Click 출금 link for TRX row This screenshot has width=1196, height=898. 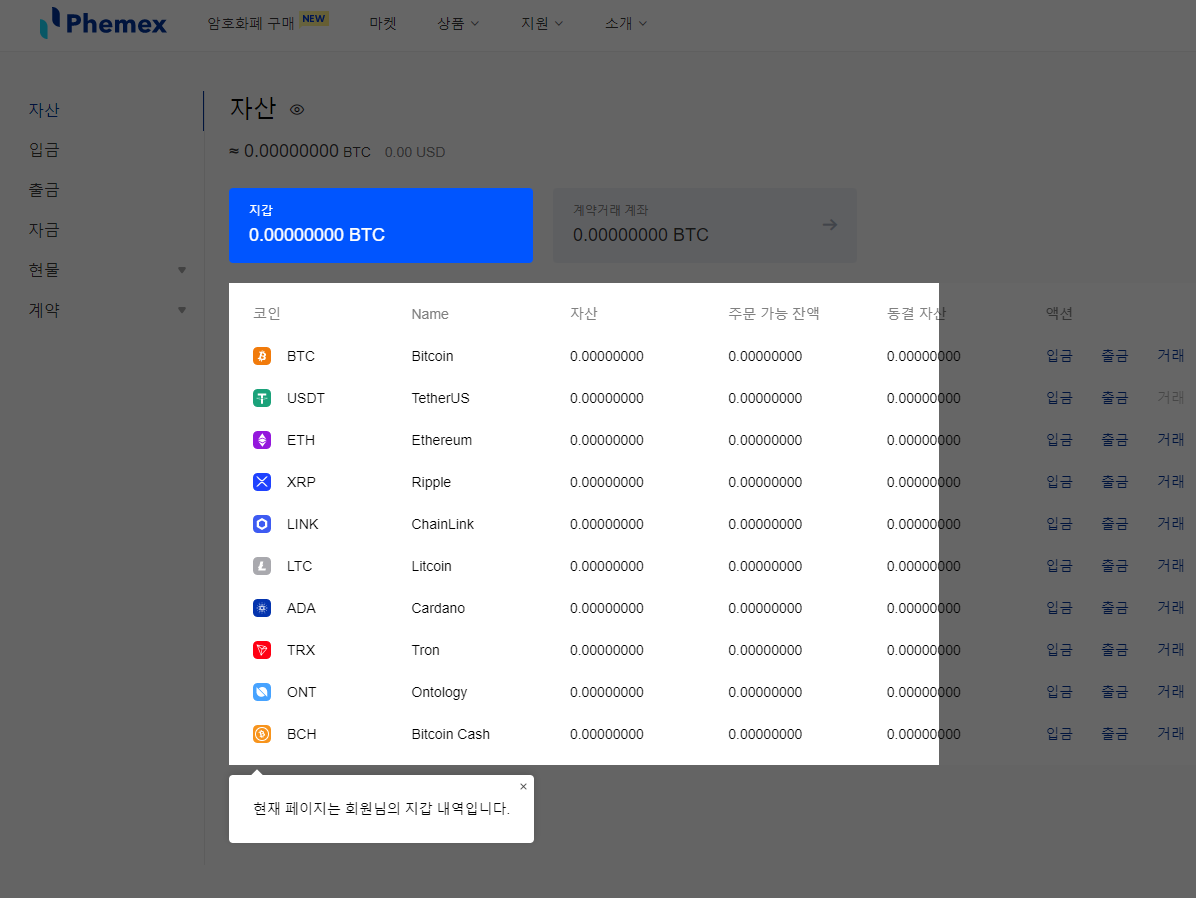[1114, 650]
